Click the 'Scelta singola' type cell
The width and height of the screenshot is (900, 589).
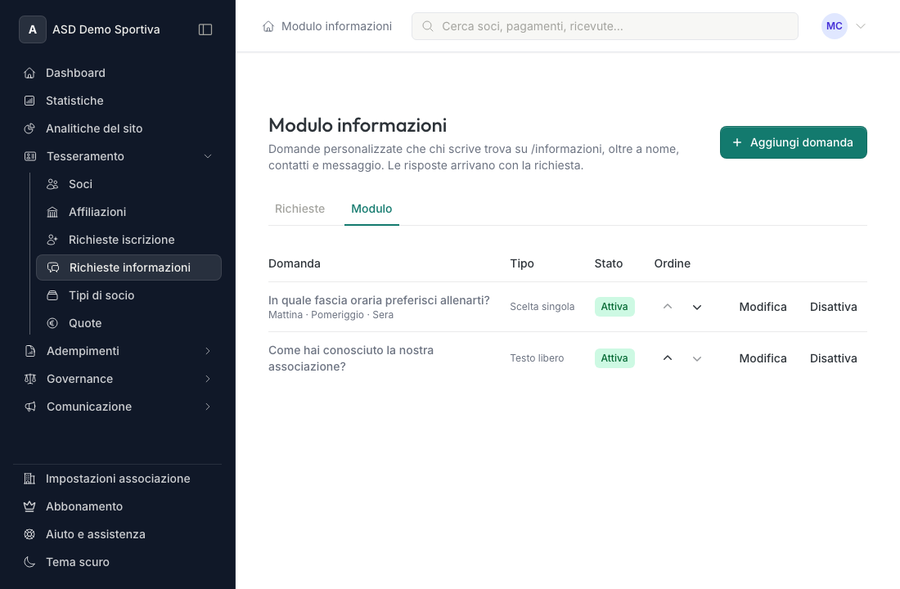click(542, 307)
